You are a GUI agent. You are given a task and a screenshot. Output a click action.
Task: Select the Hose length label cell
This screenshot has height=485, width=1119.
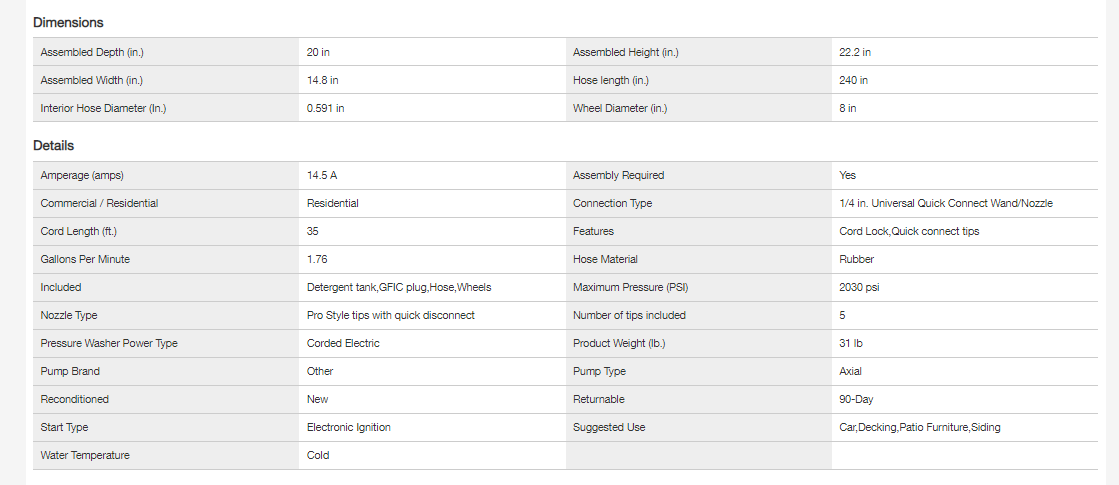[699, 80]
